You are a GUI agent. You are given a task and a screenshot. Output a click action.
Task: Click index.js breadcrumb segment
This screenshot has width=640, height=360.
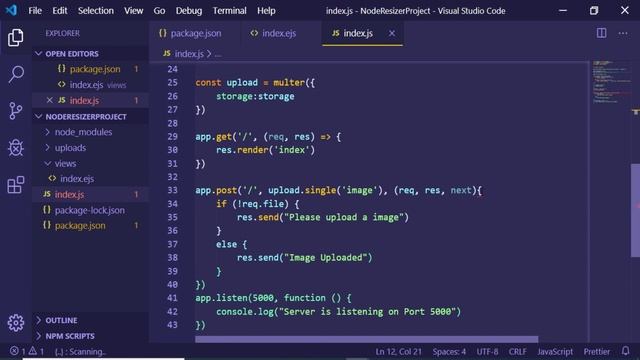pyautogui.click(x=189, y=54)
